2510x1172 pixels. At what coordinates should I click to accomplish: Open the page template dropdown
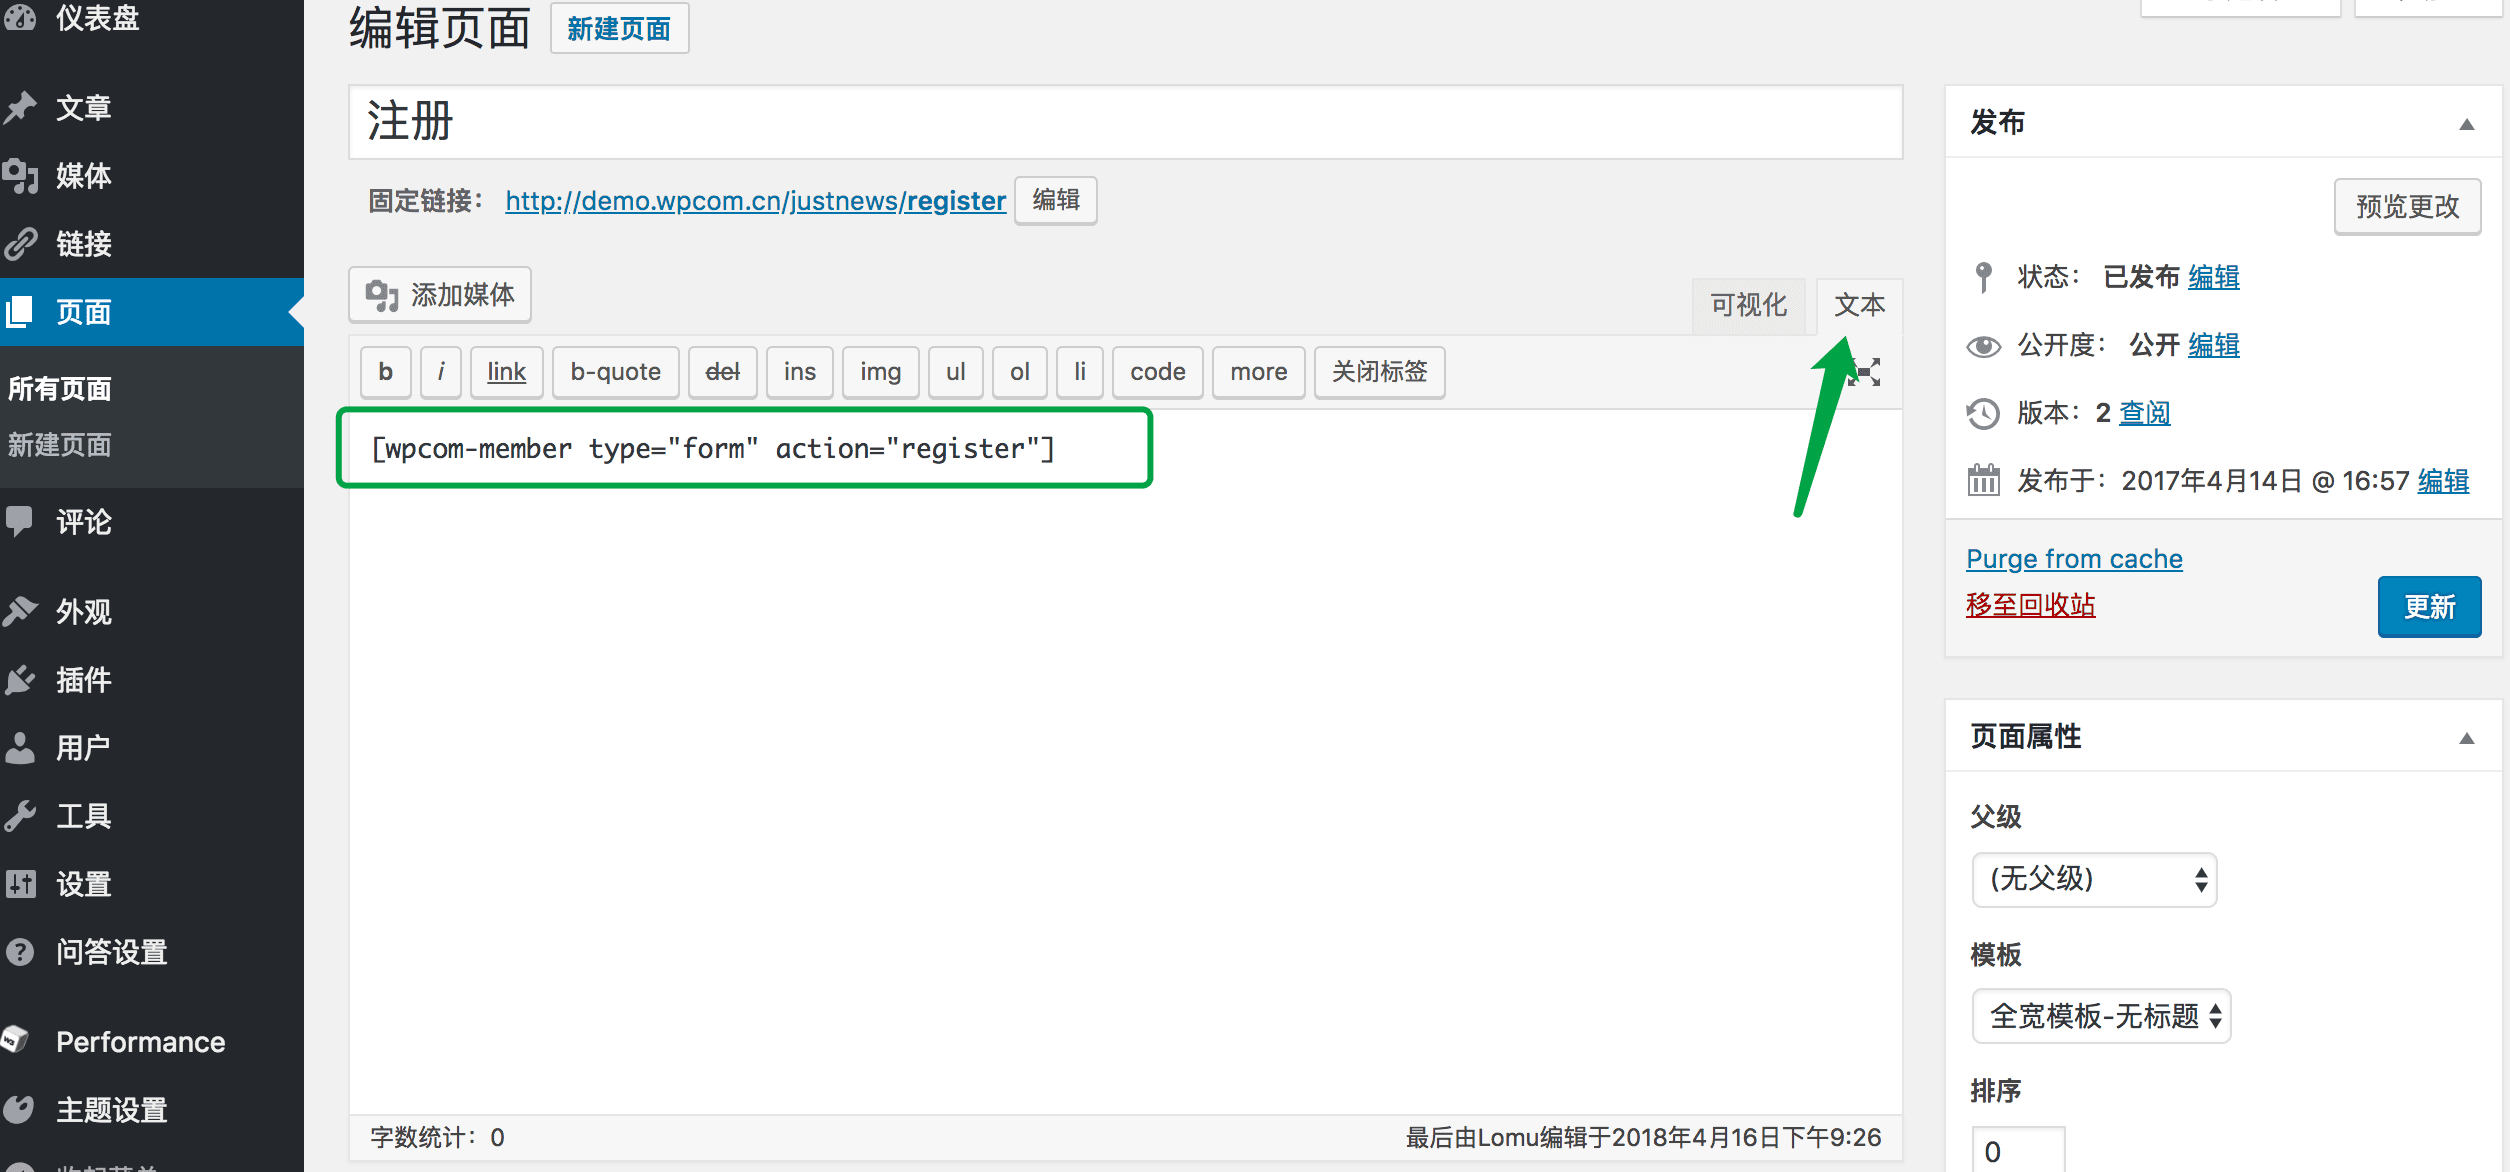click(x=2101, y=1016)
